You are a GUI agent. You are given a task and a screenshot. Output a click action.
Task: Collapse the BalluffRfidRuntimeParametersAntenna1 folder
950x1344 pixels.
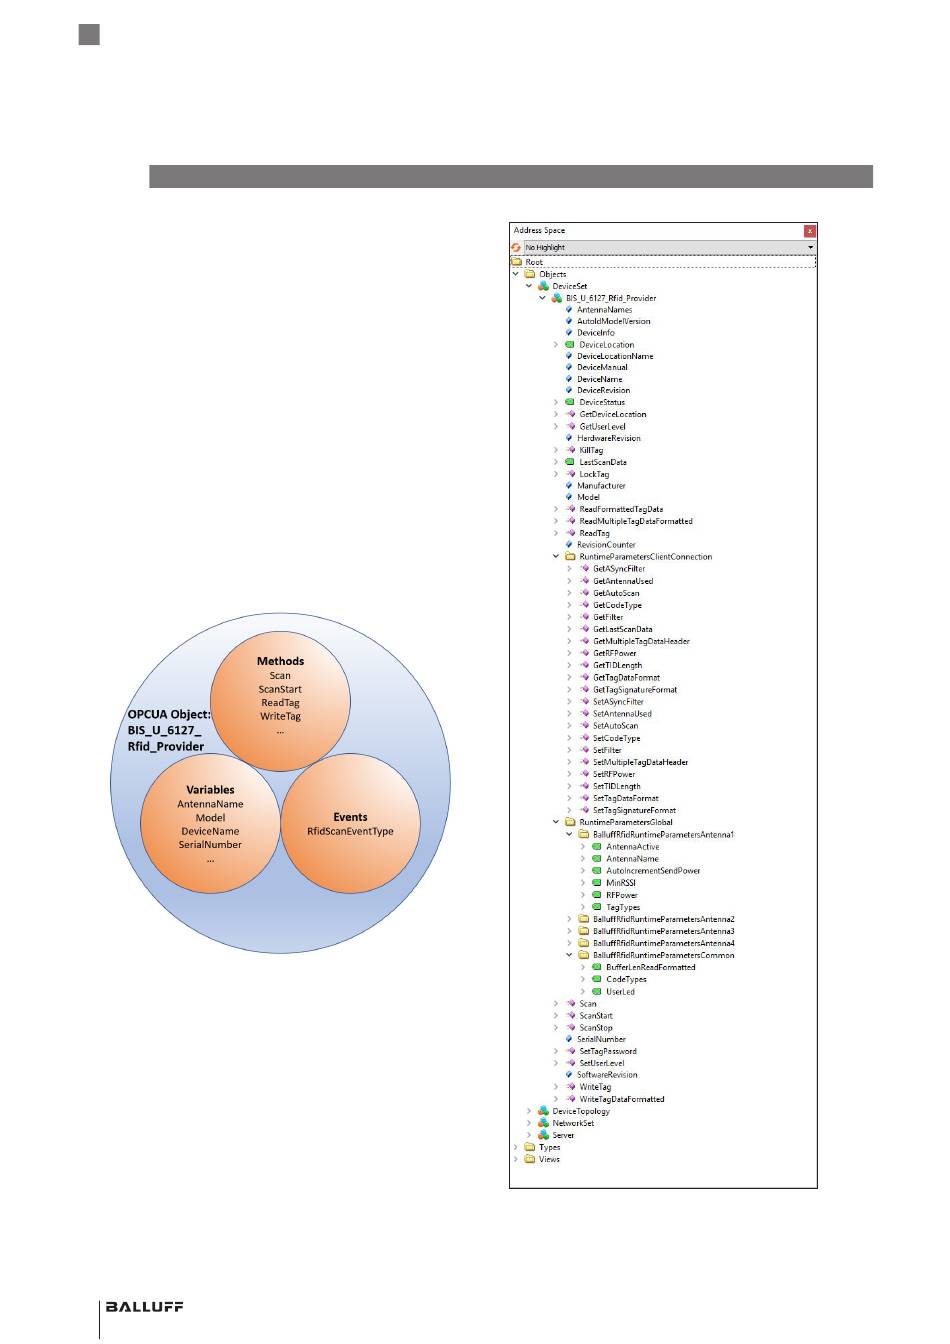[570, 834]
